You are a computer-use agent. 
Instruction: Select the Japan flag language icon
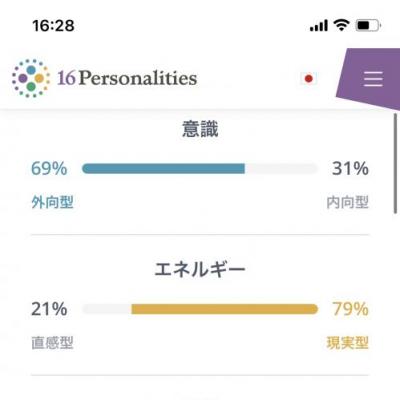pyautogui.click(x=309, y=79)
